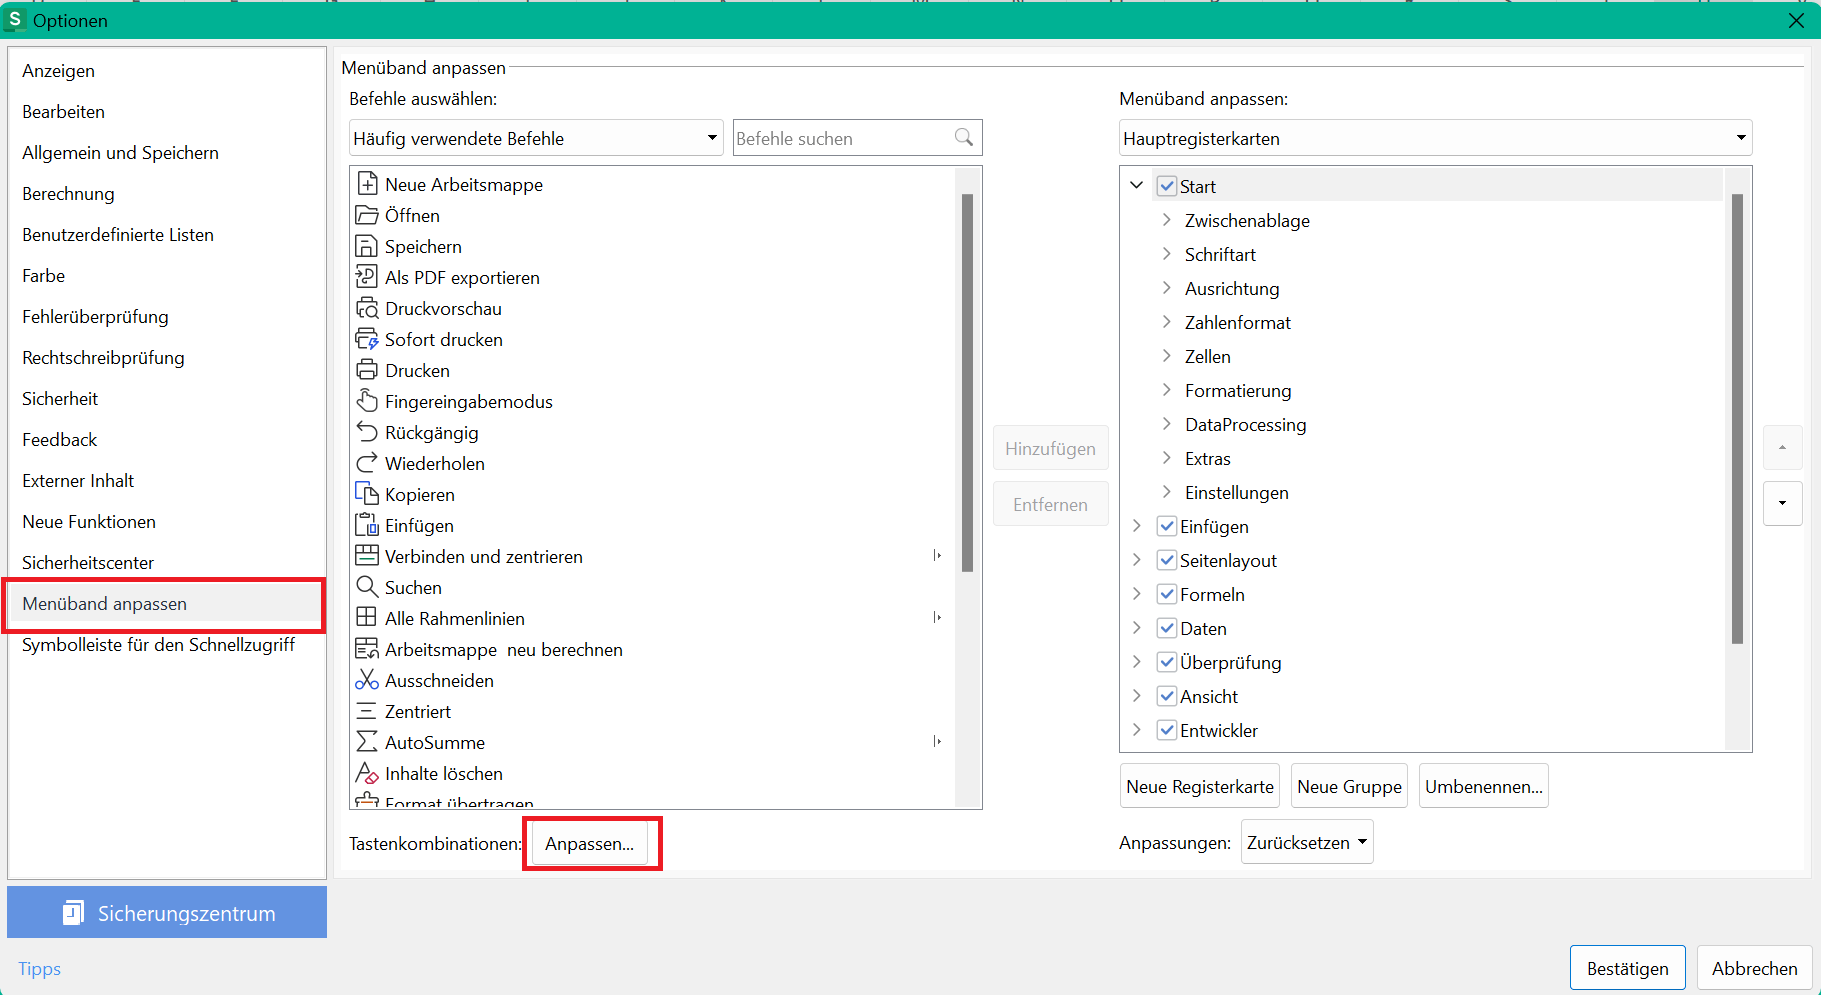Click the move down arrow button
1821x995 pixels.
(x=1782, y=503)
